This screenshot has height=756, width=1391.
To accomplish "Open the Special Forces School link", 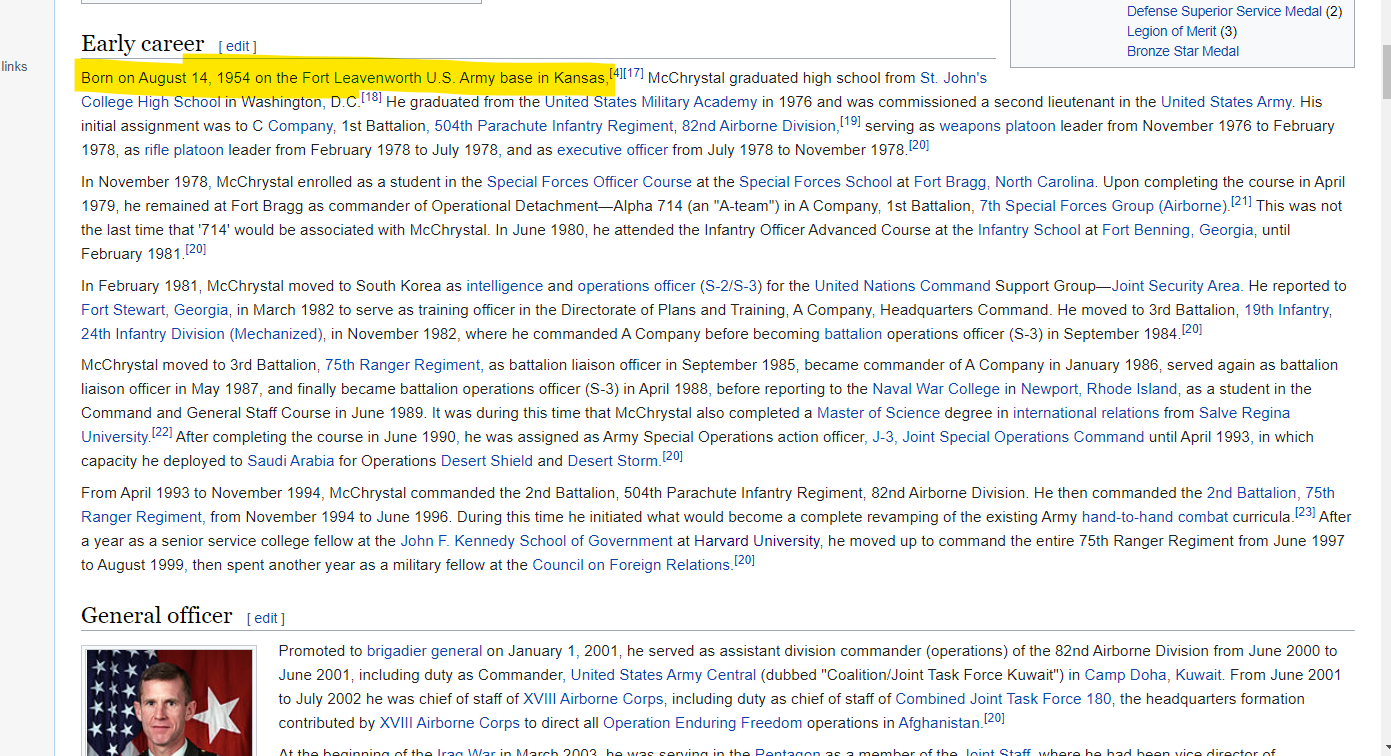I will point(815,182).
